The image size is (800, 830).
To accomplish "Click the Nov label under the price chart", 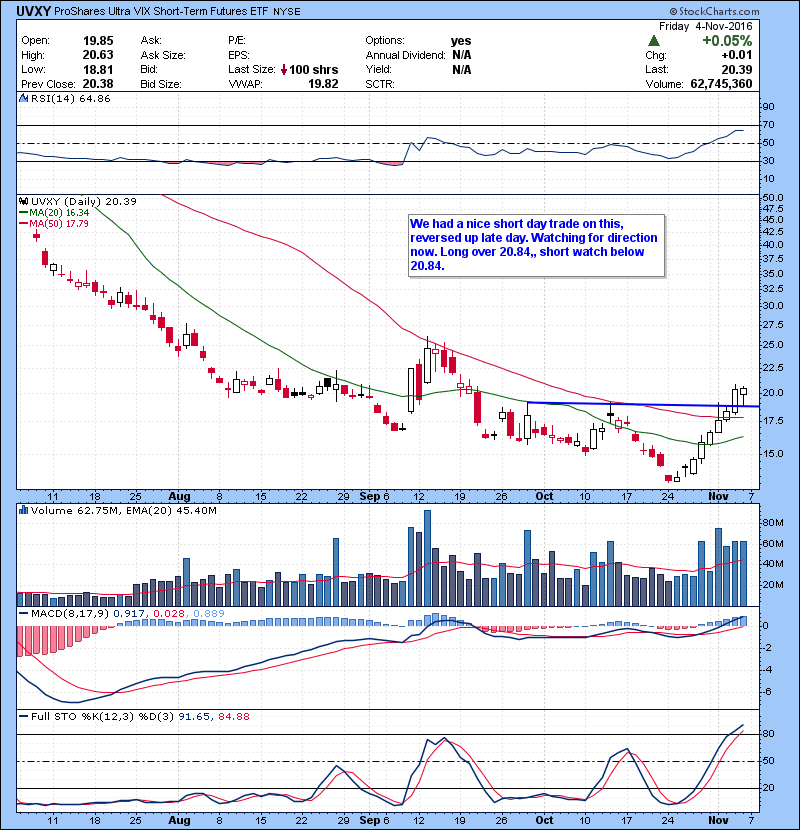I will (718, 497).
